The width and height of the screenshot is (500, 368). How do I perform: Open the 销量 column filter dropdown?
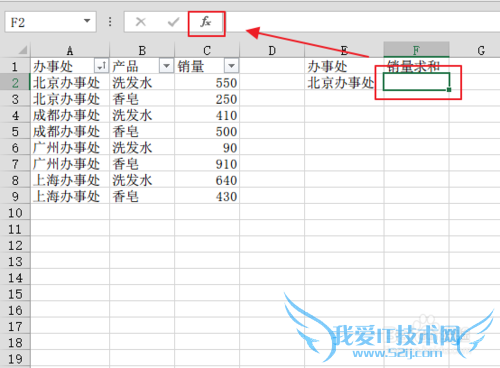coord(231,66)
